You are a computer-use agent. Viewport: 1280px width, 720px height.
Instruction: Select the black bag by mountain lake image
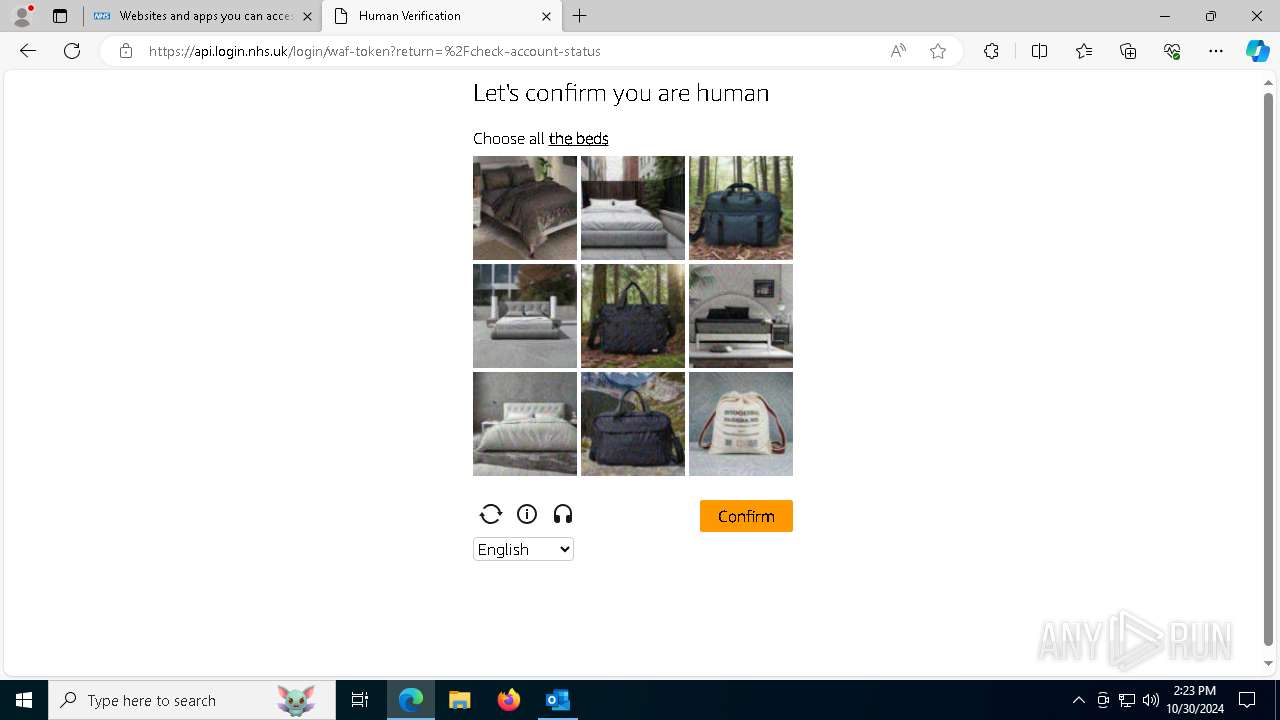[633, 424]
